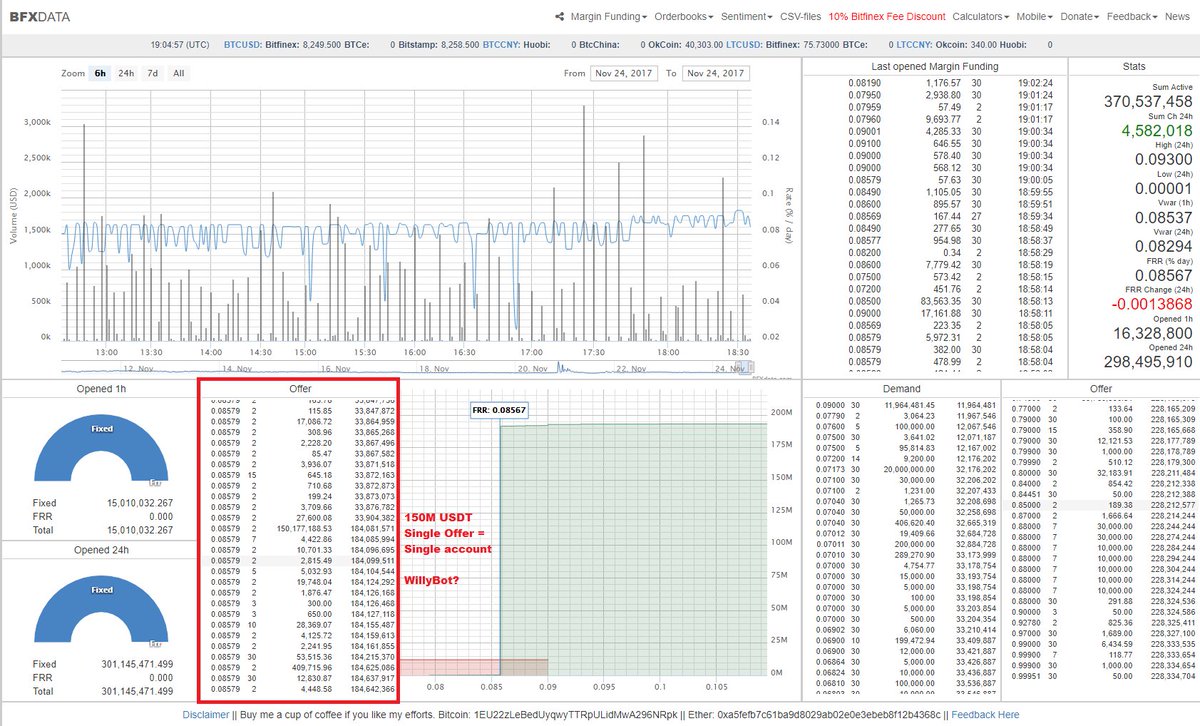The width and height of the screenshot is (1200, 726).
Task: Click the Stats panel header
Action: tap(1134, 66)
